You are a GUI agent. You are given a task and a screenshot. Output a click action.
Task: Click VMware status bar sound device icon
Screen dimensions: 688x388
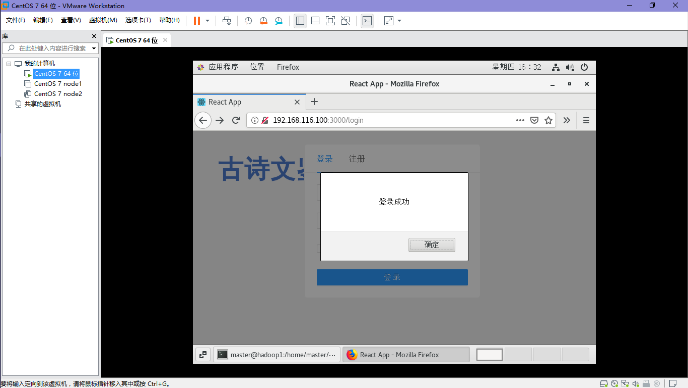coord(636,384)
